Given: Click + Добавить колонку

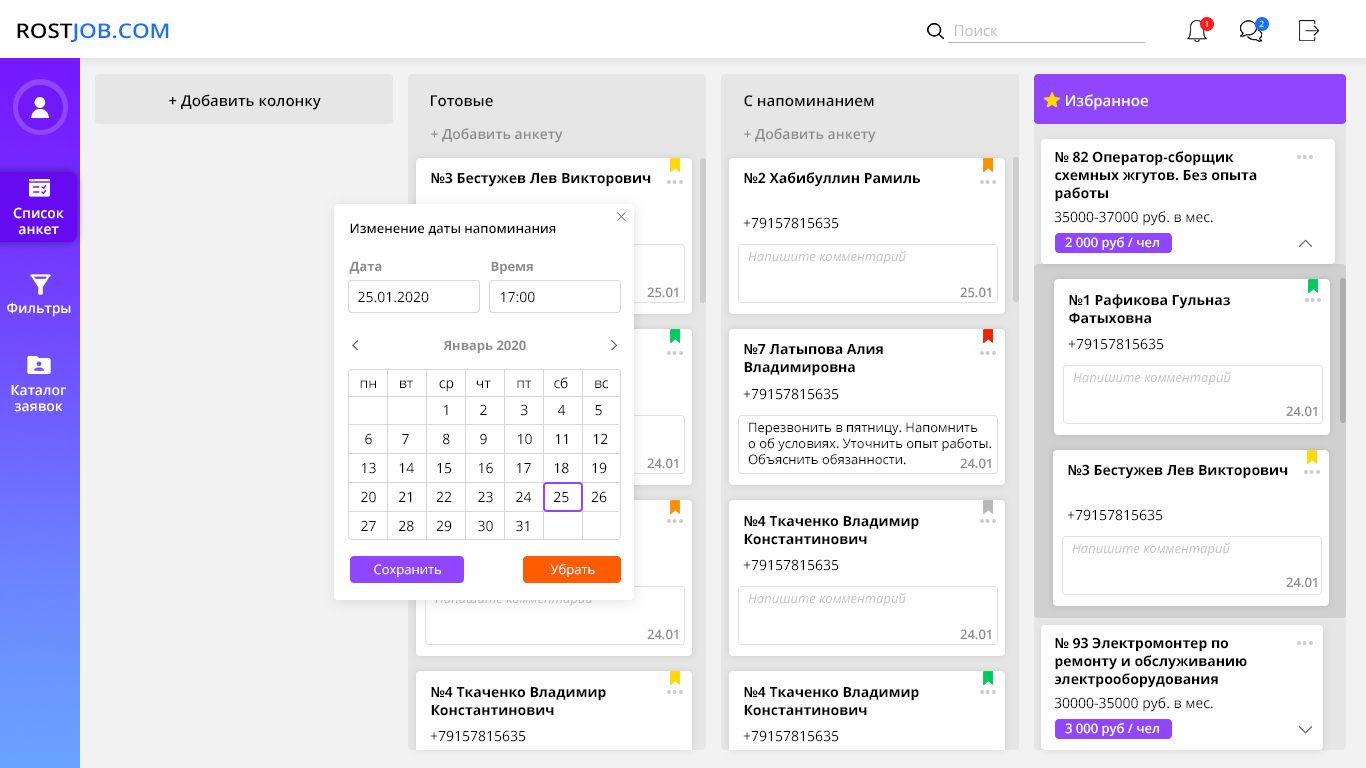Looking at the screenshot, I should pyautogui.click(x=244, y=100).
